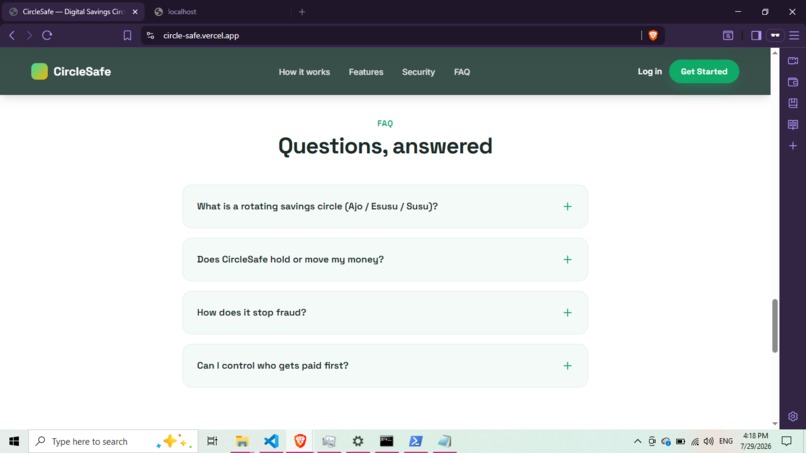Open File Explorer from the taskbar
Screen dimensions: 806x453
(242, 441)
